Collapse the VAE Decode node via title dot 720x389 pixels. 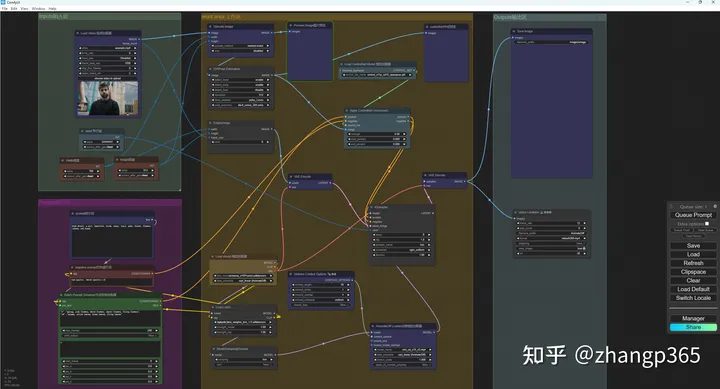pos(425,175)
